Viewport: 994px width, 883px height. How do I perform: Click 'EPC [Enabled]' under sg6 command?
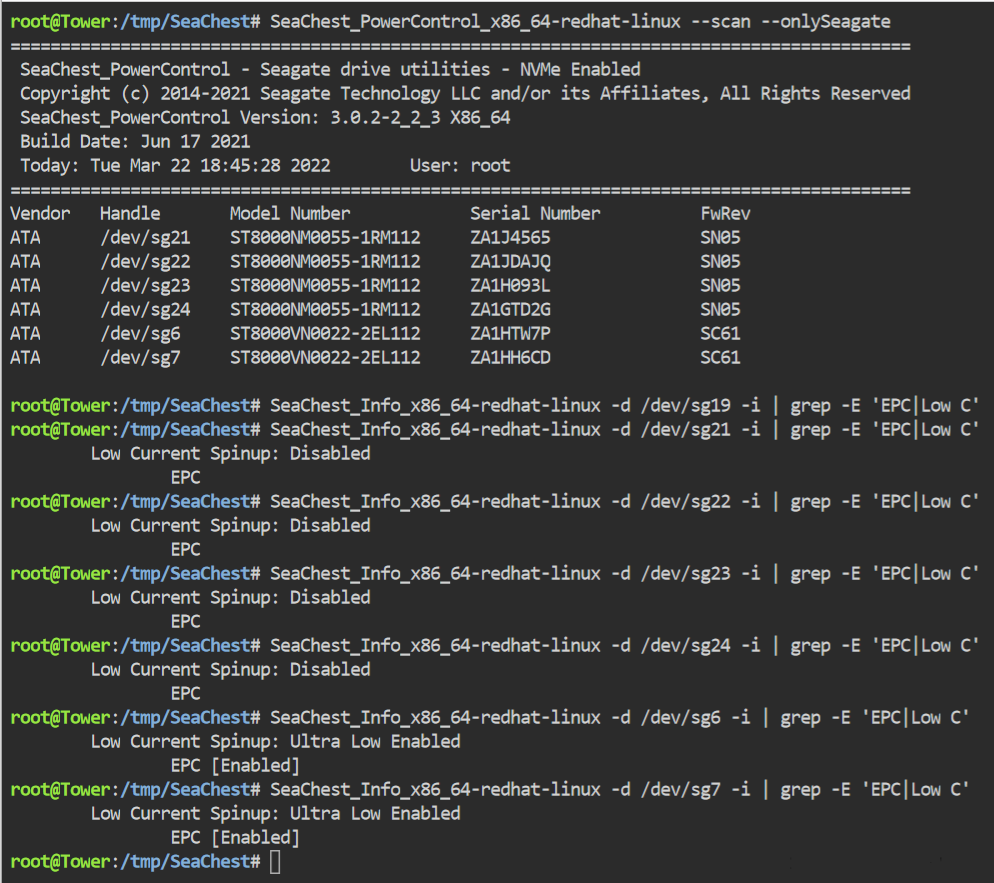[235, 766]
